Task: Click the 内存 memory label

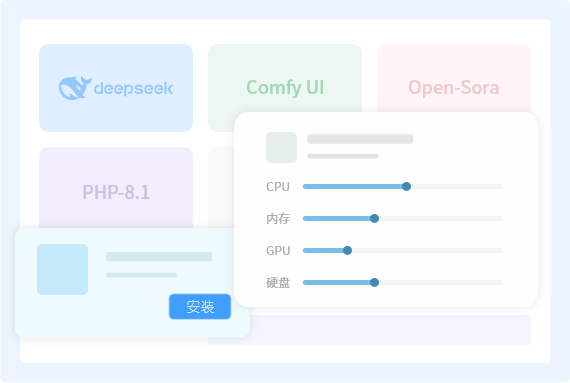Action: point(278,219)
